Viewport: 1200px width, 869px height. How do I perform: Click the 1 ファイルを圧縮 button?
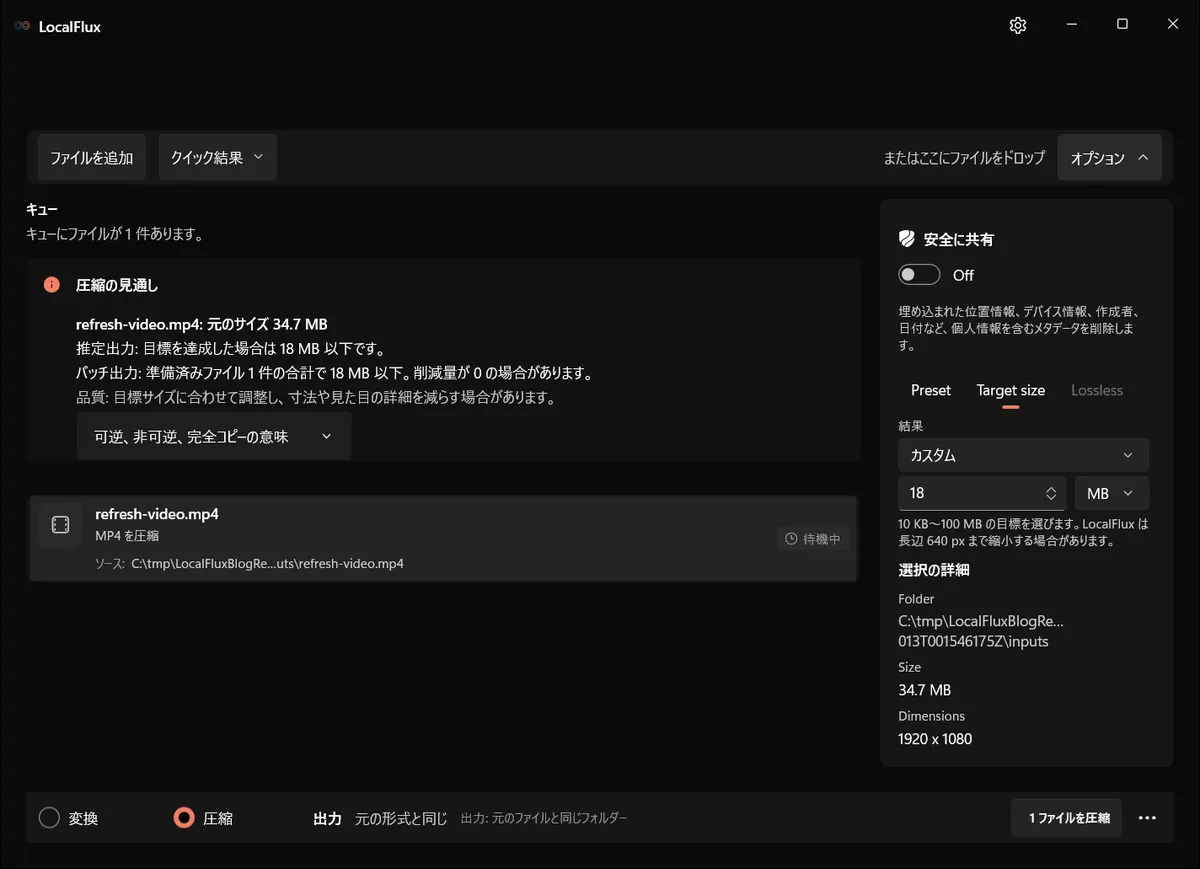tap(1066, 818)
